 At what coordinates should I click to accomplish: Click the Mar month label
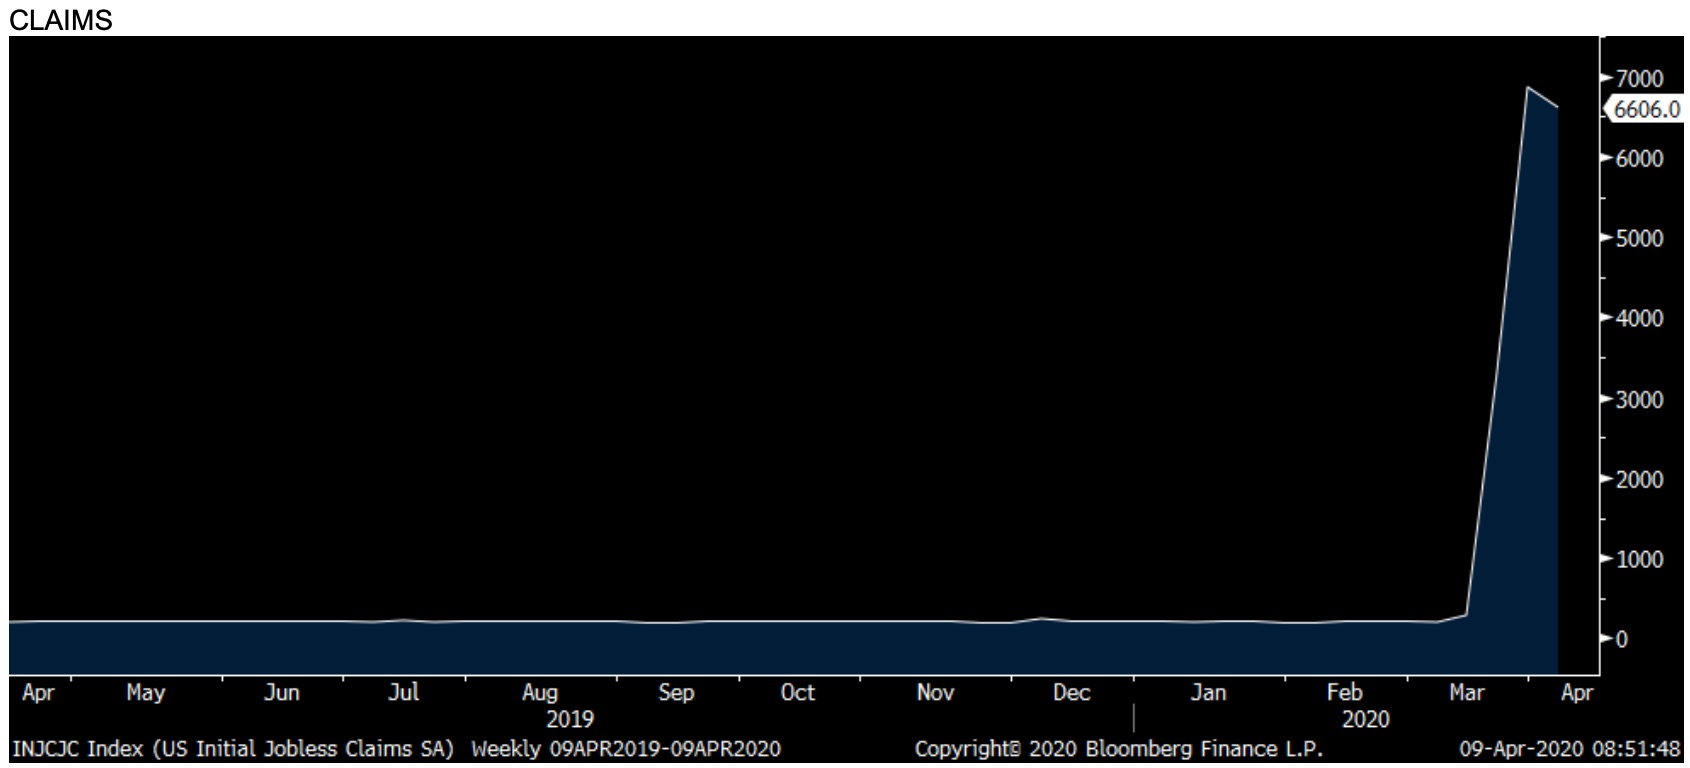pos(1467,693)
